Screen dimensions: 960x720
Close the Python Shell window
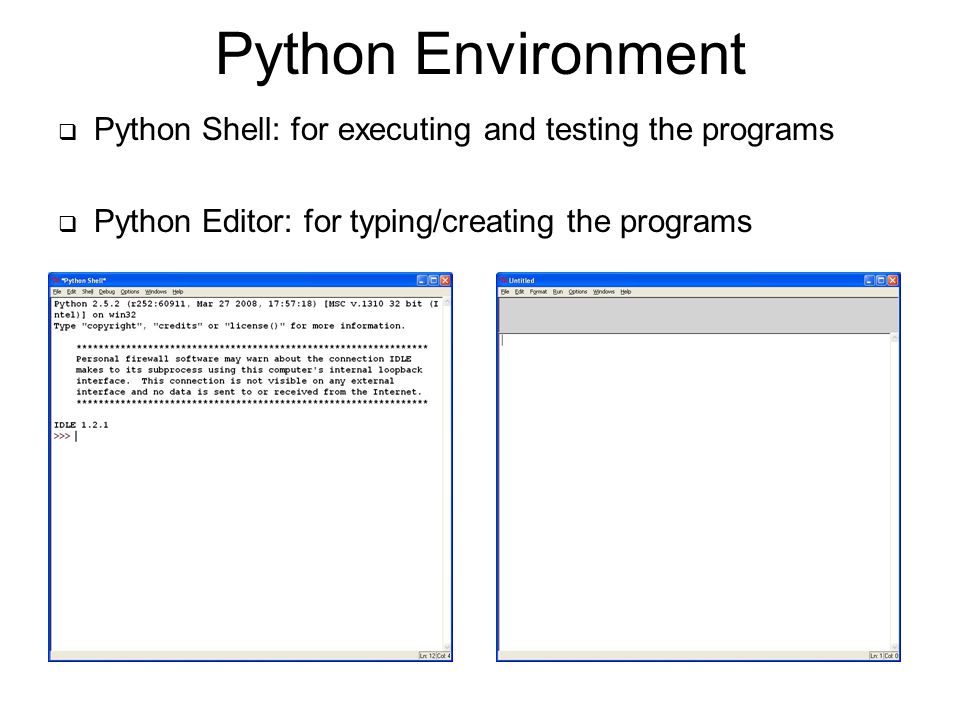(445, 280)
